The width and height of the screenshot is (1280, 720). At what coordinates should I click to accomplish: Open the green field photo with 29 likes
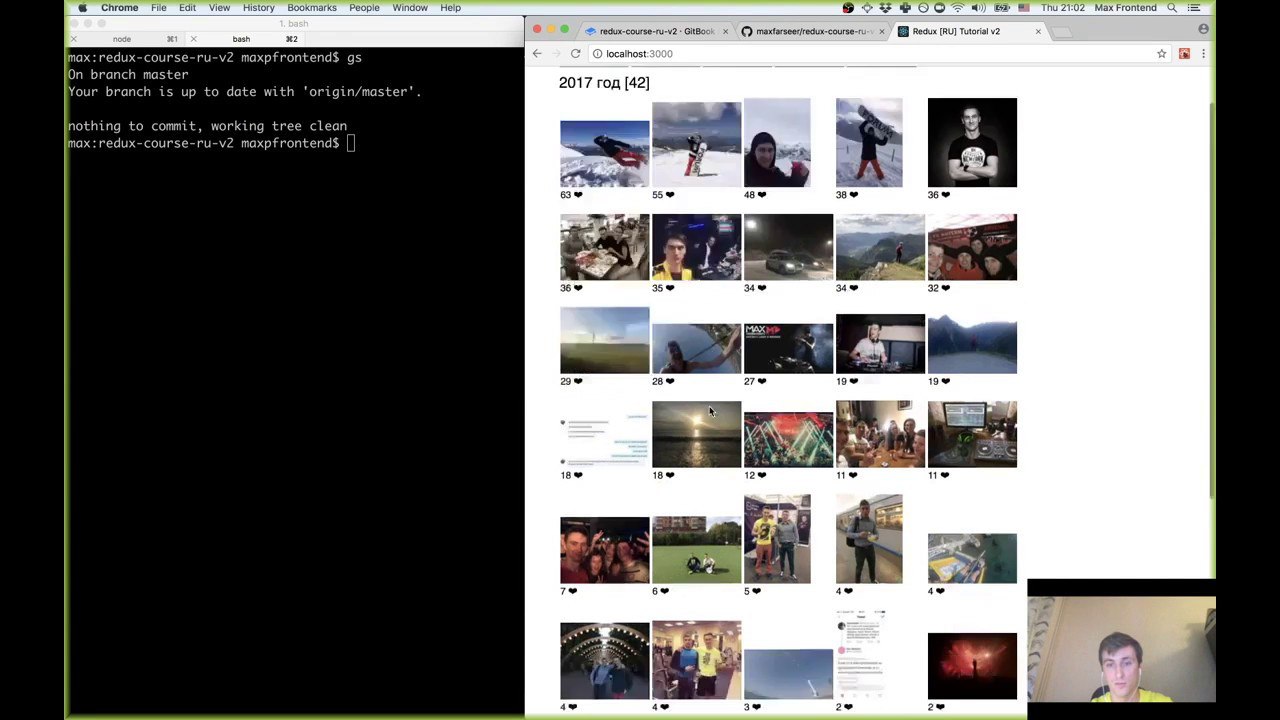tap(604, 341)
